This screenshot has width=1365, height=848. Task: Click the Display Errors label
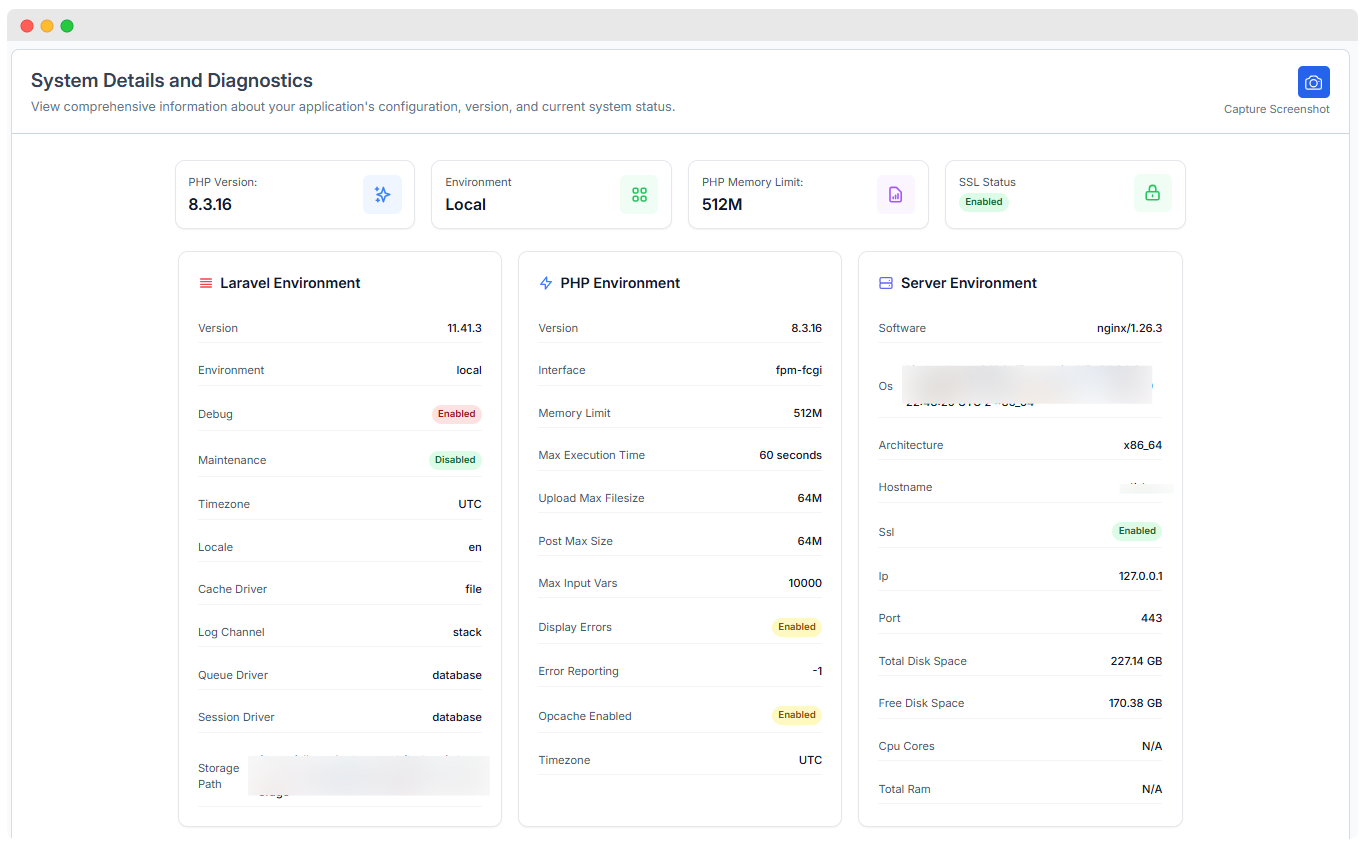(x=575, y=627)
